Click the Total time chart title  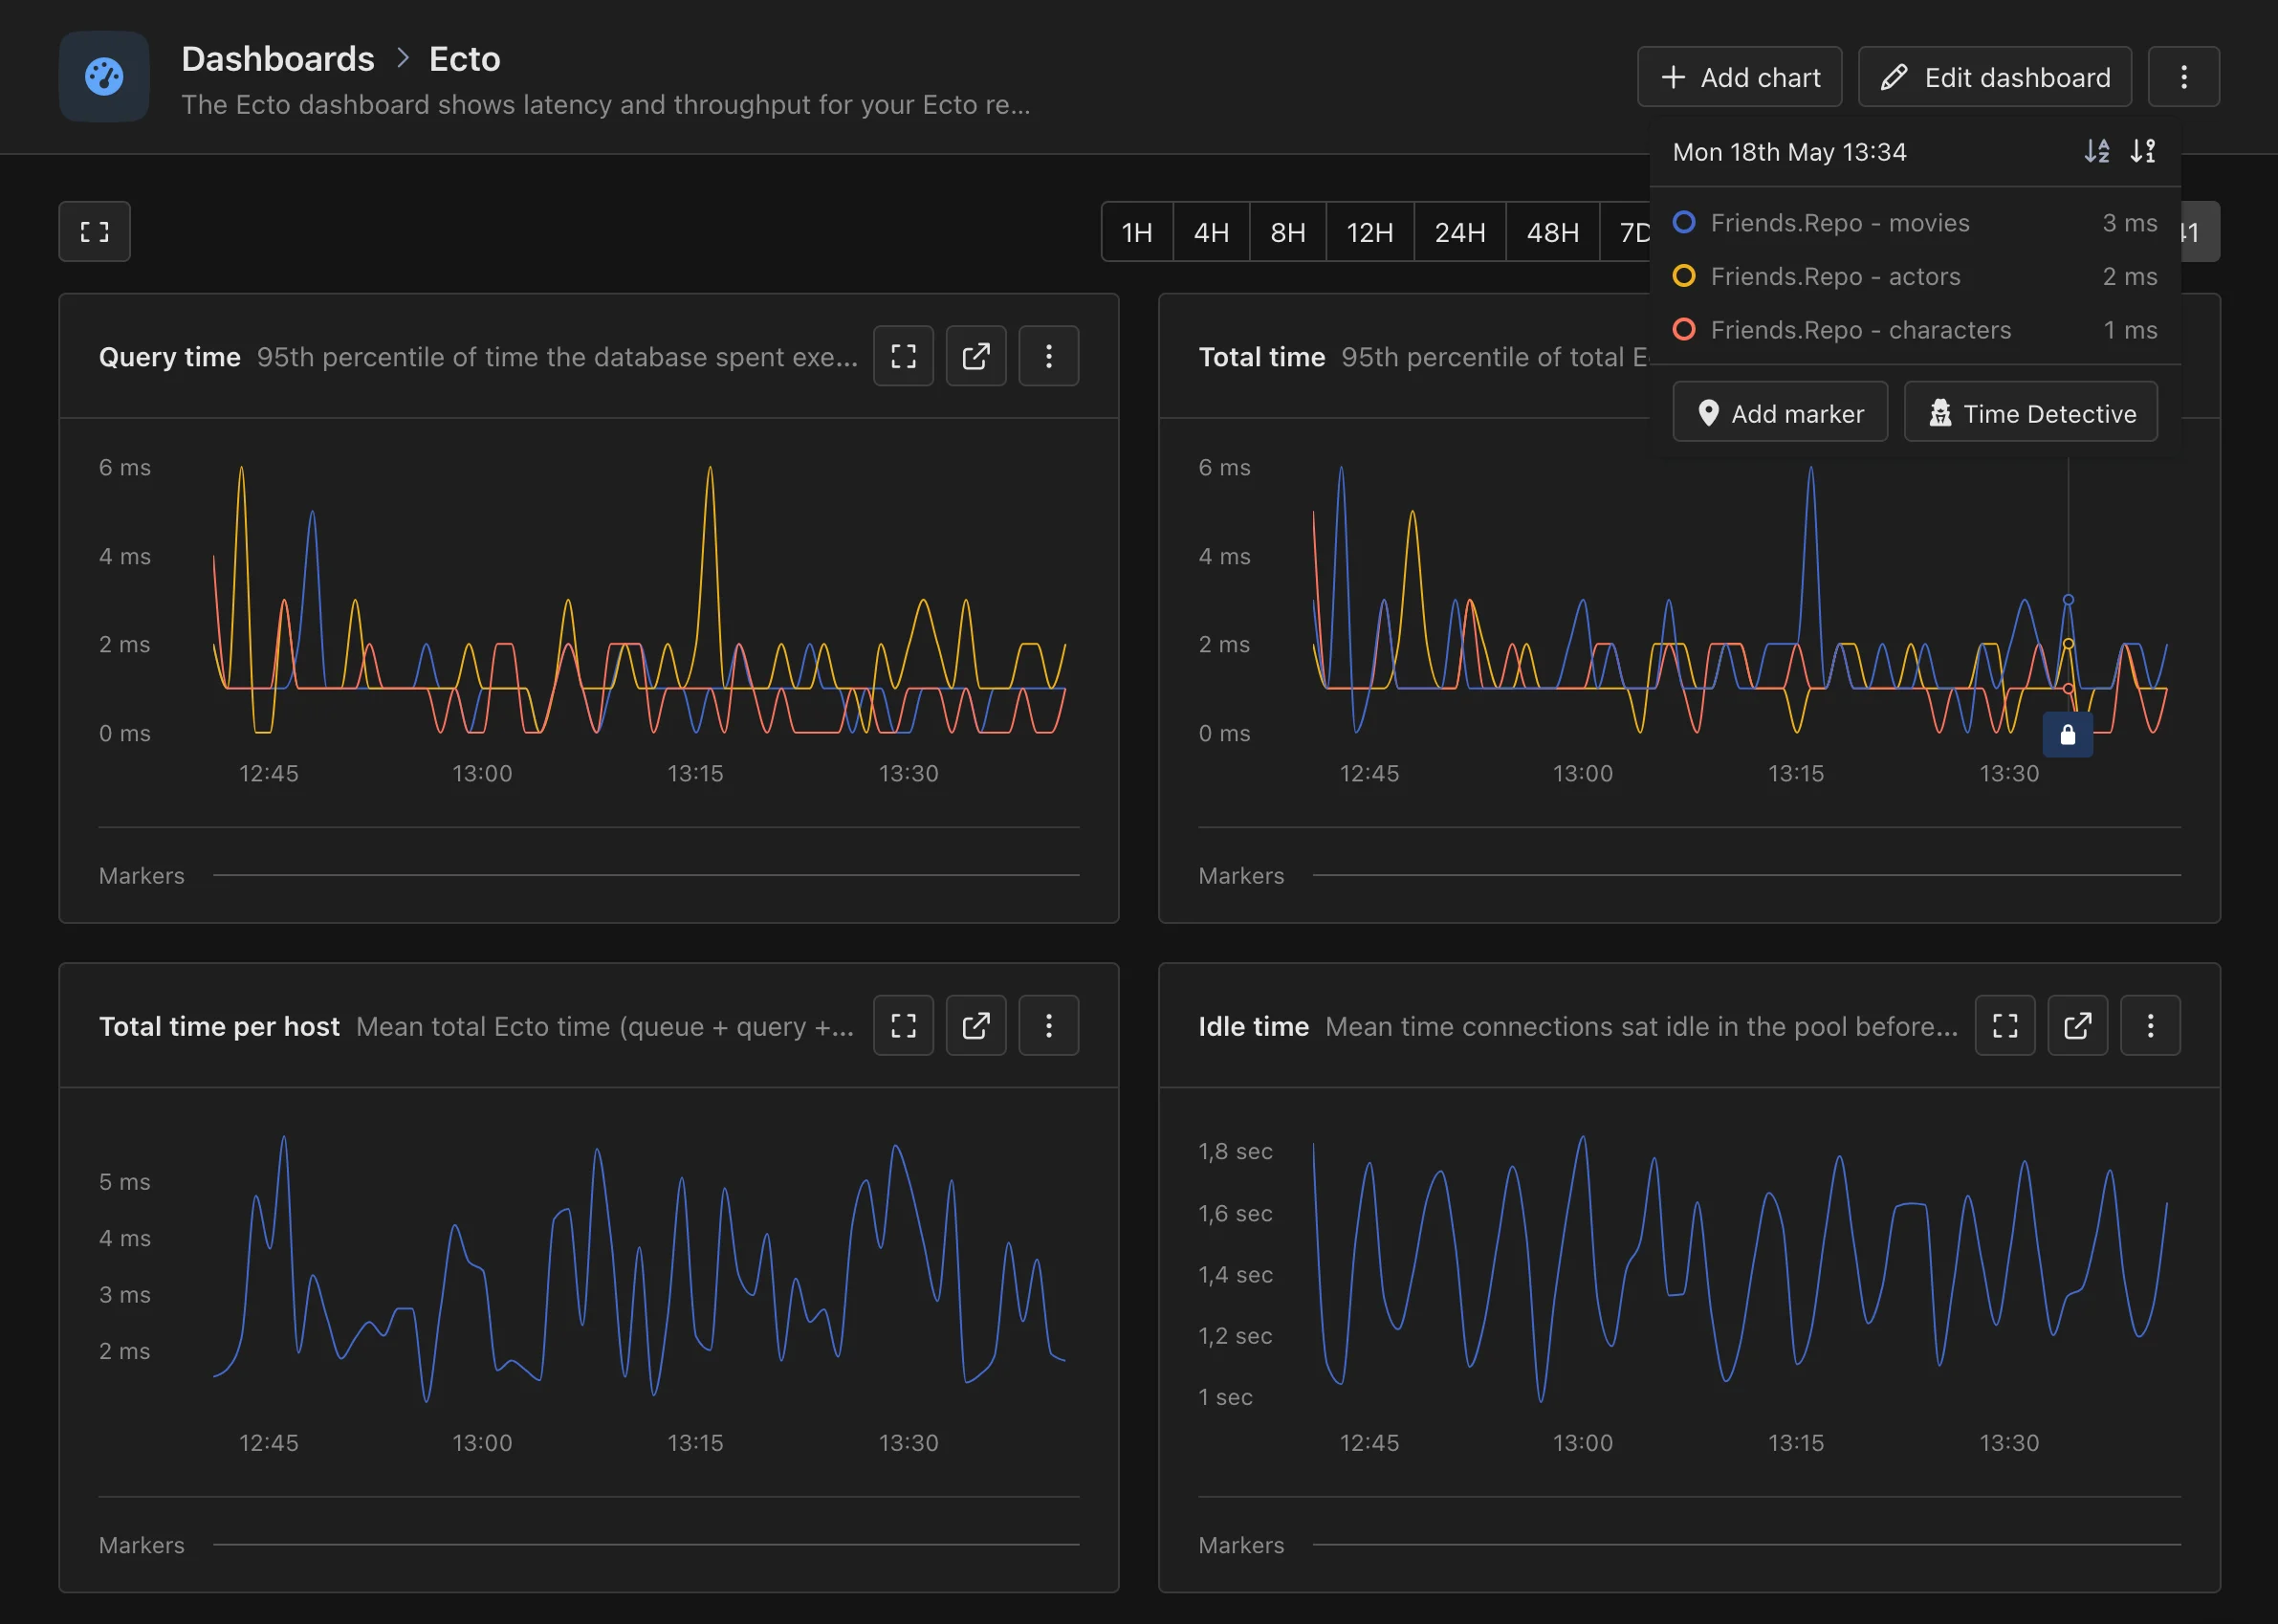[x=1261, y=357]
